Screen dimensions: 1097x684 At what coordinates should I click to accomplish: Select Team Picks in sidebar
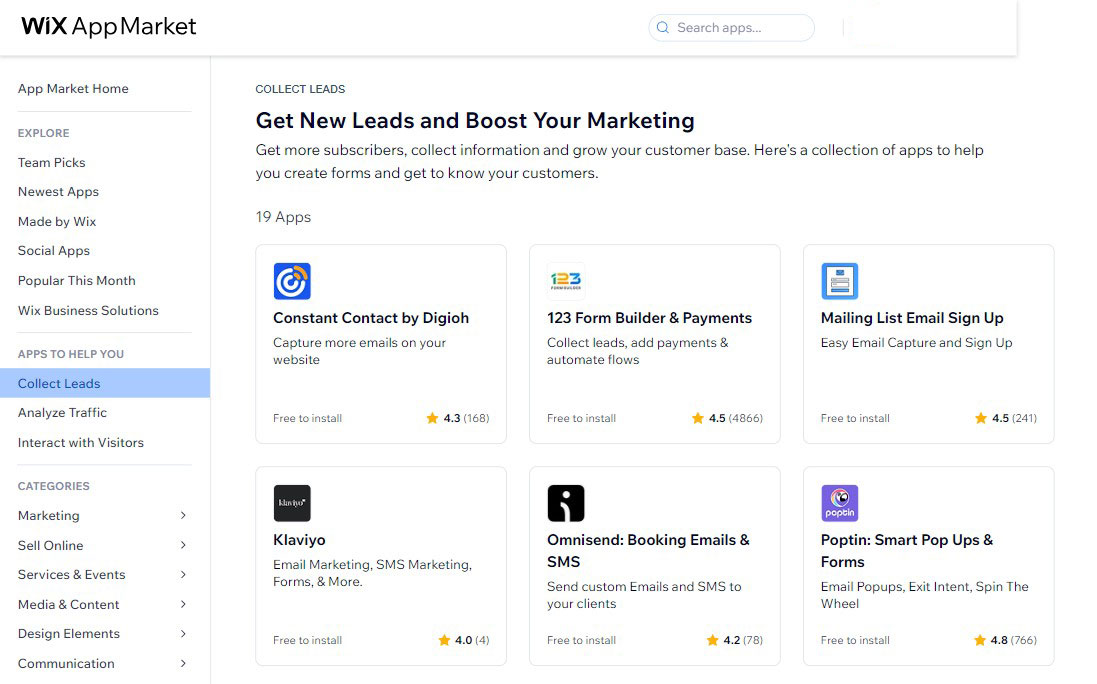(52, 163)
